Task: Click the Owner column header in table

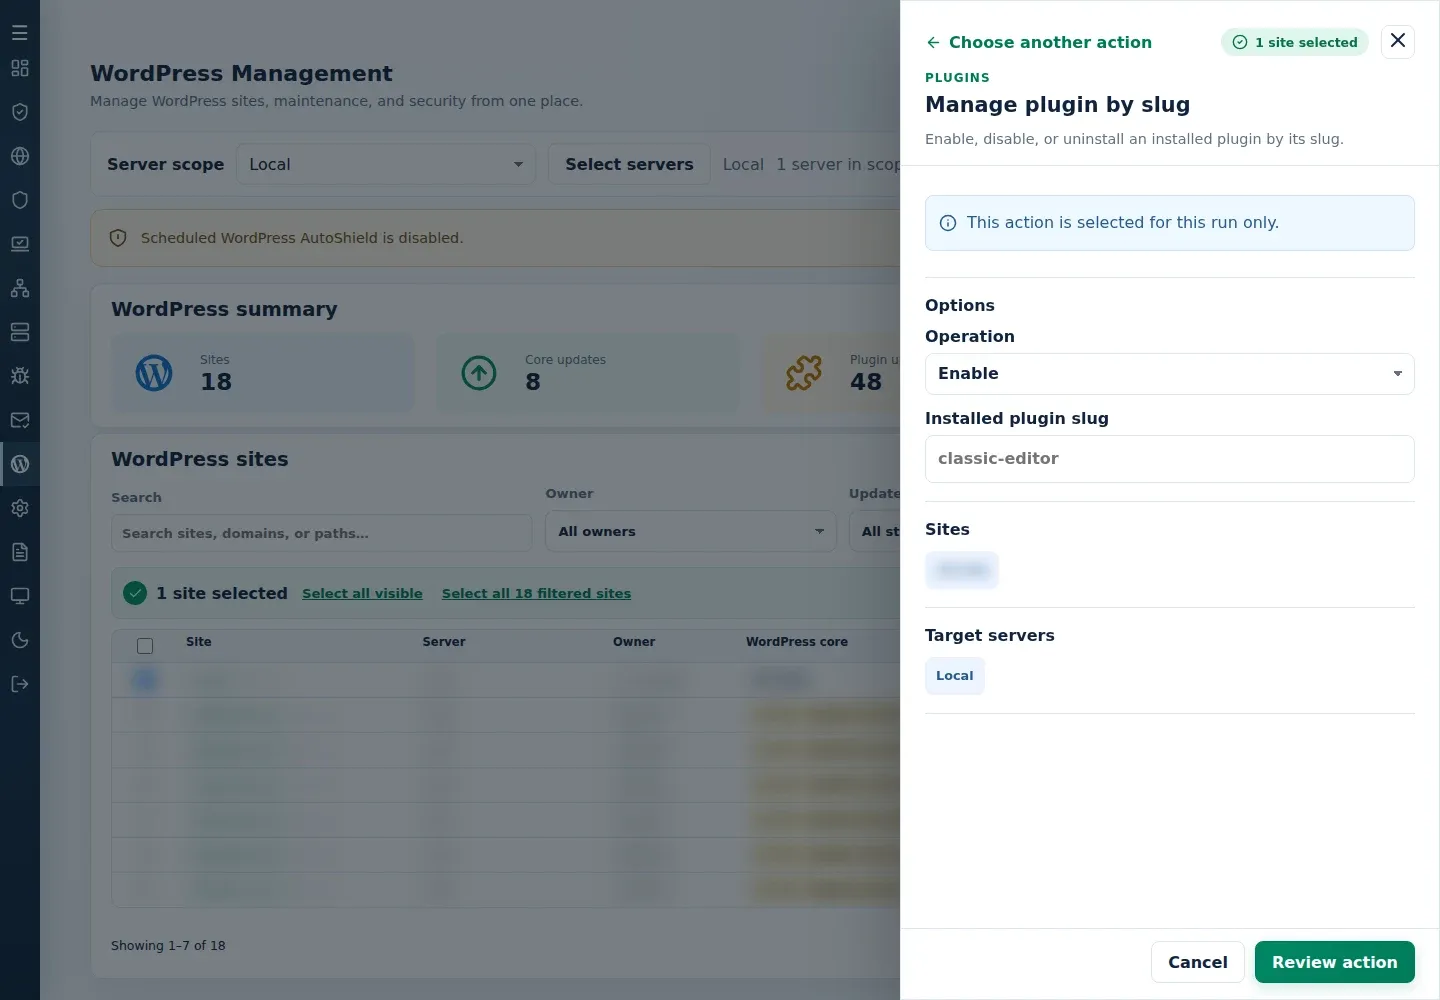Action: pos(634,642)
